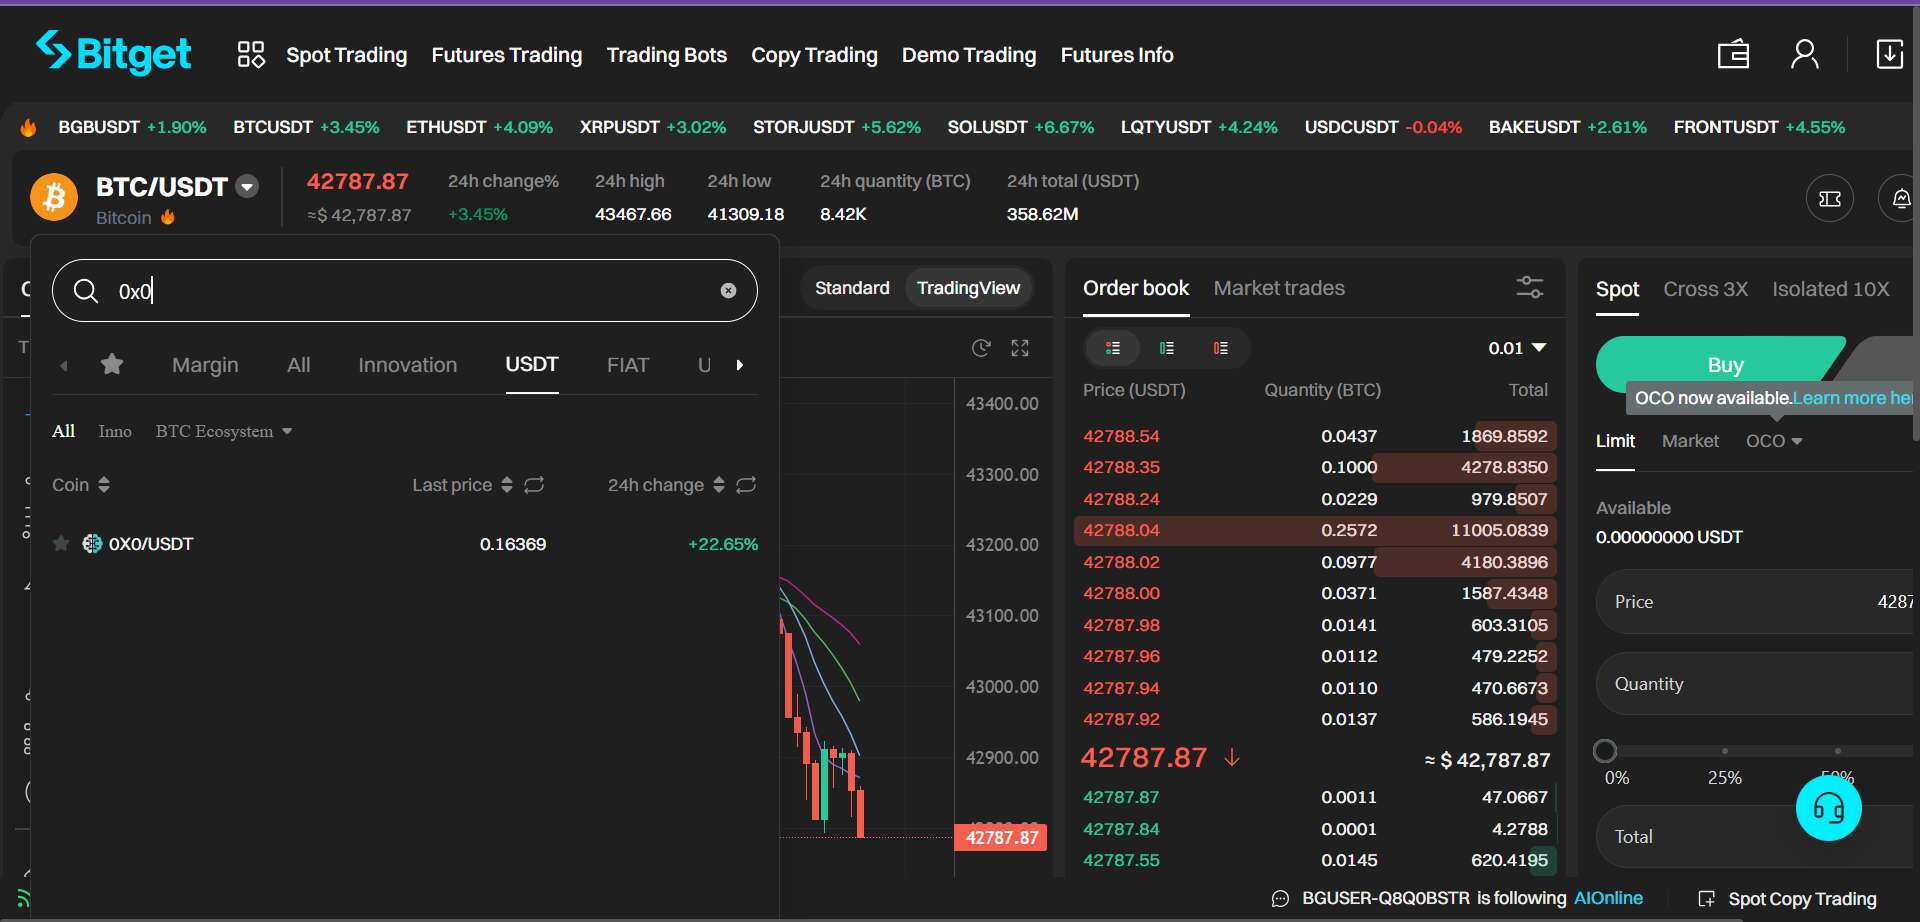Screen dimensions: 1920x922
Task: Switch to Market trades tab
Action: coord(1279,288)
